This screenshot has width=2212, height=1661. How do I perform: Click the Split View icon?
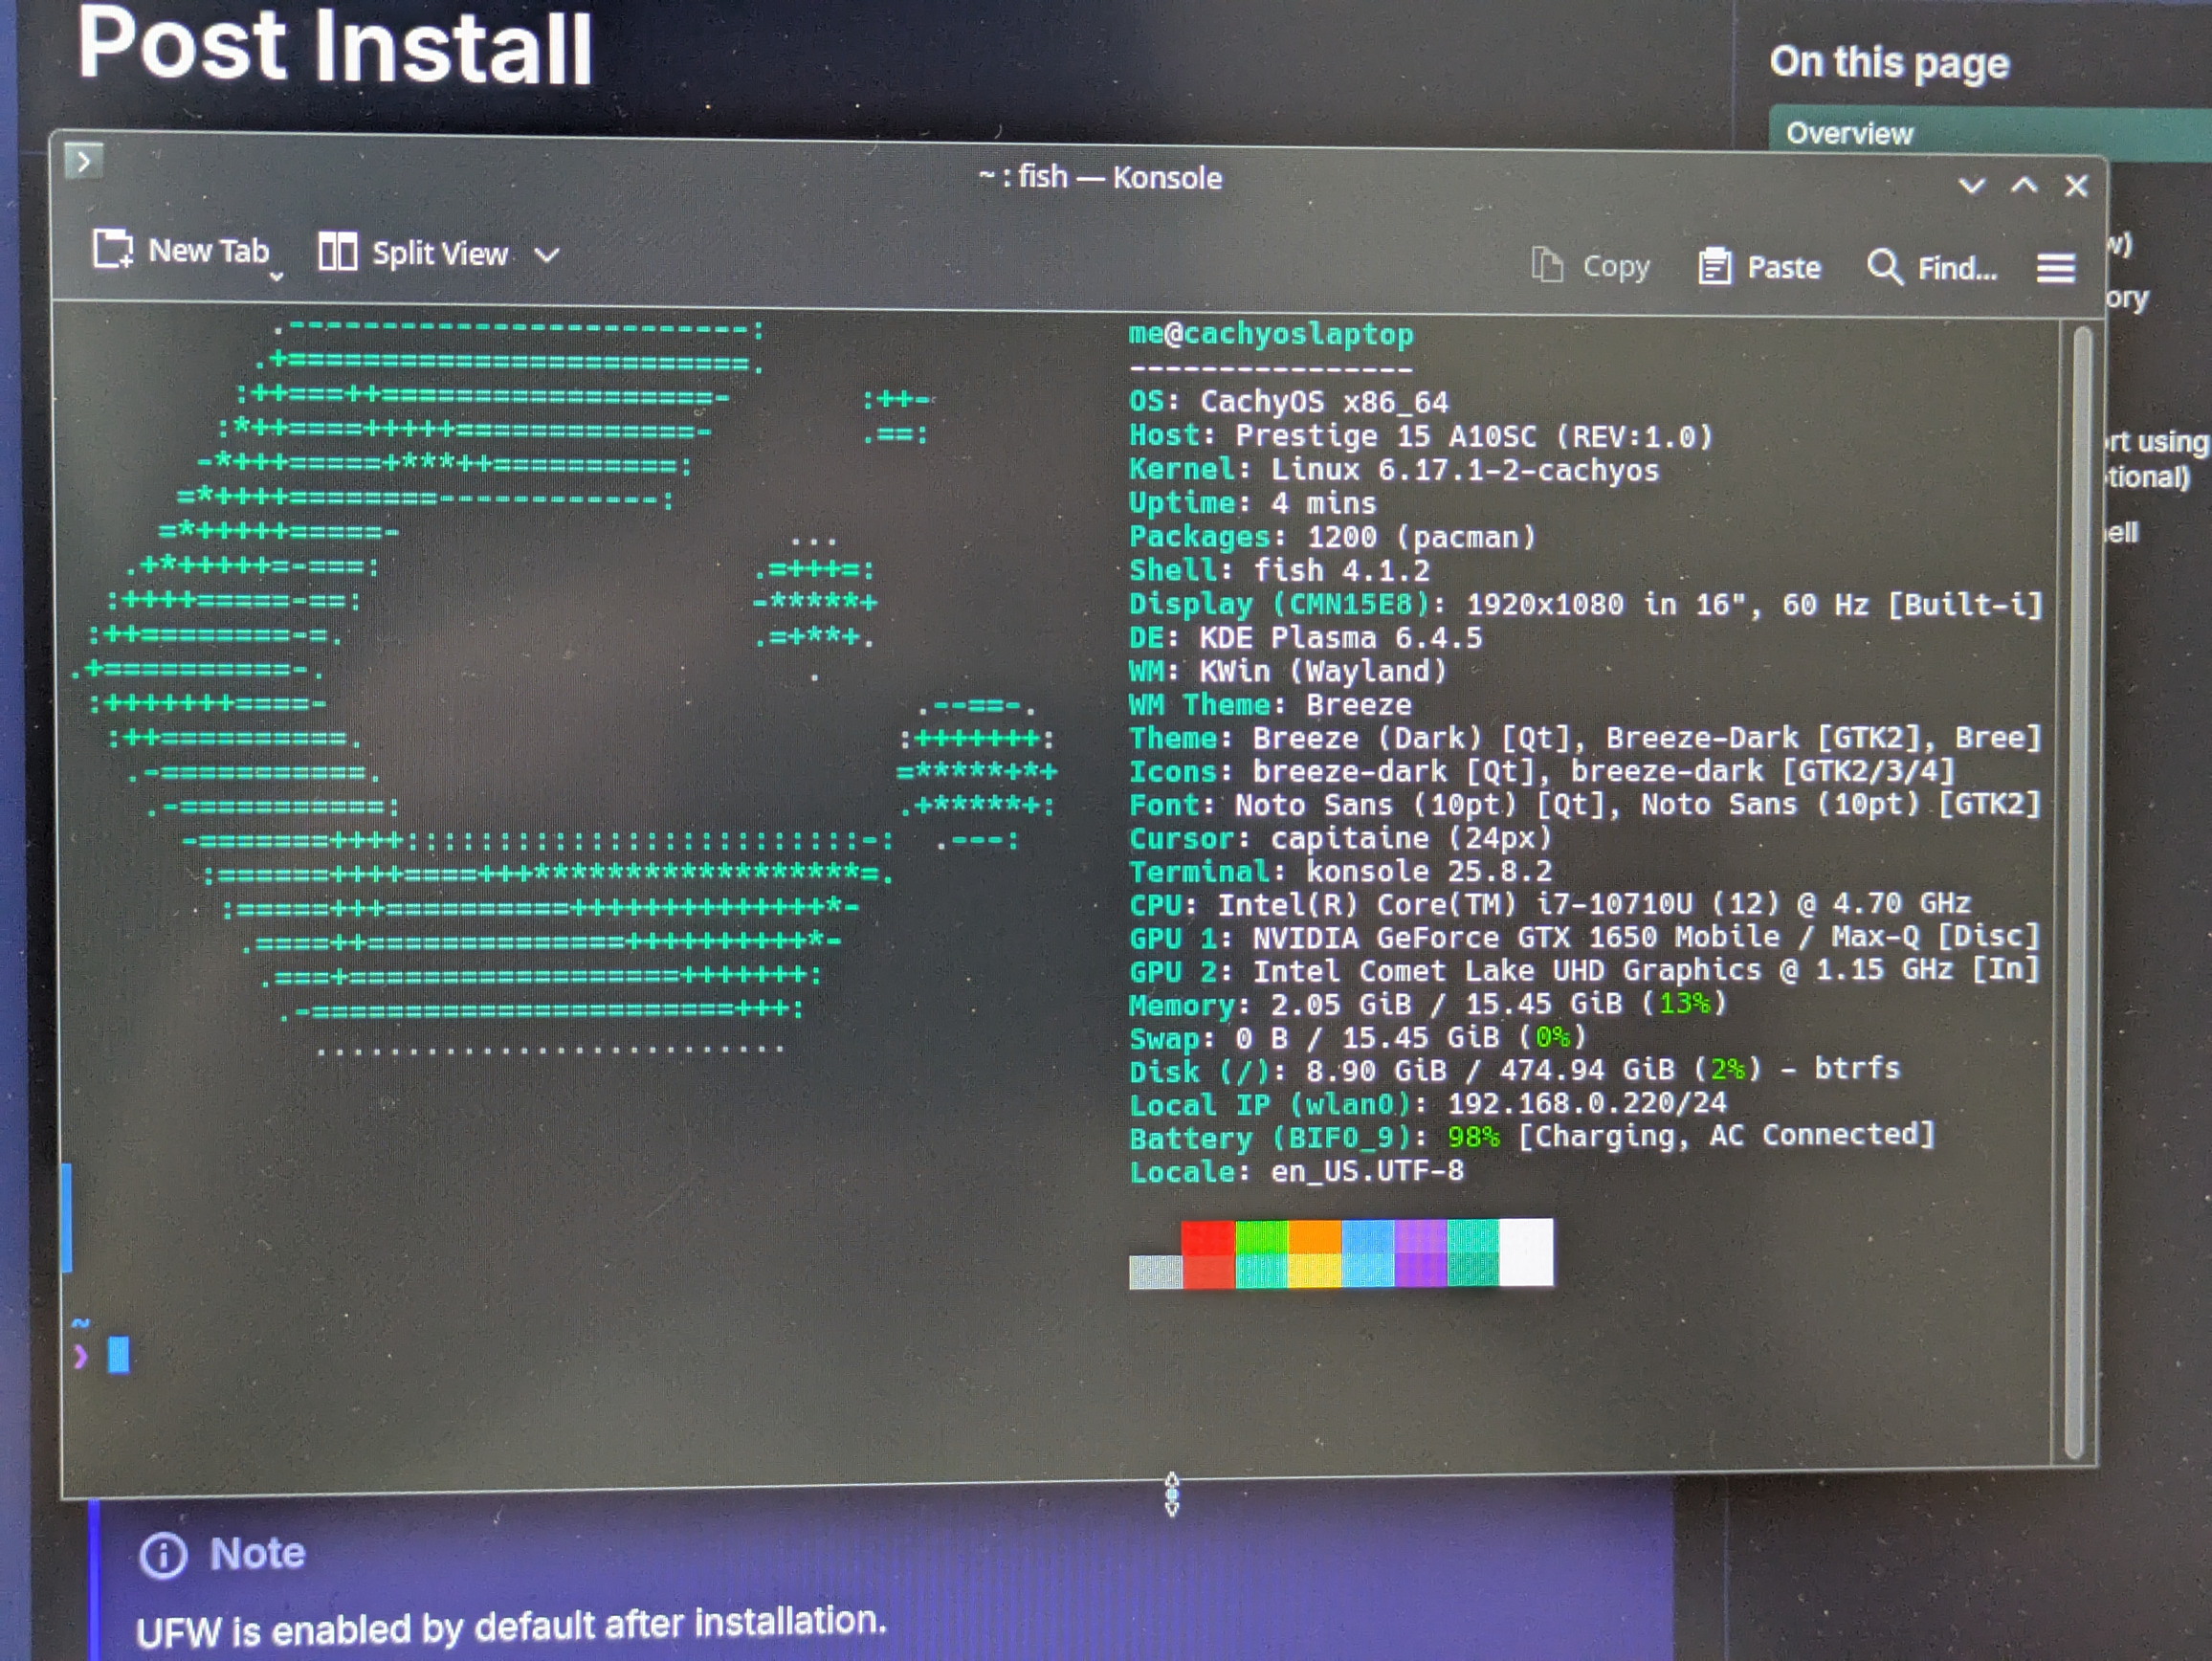(x=337, y=252)
